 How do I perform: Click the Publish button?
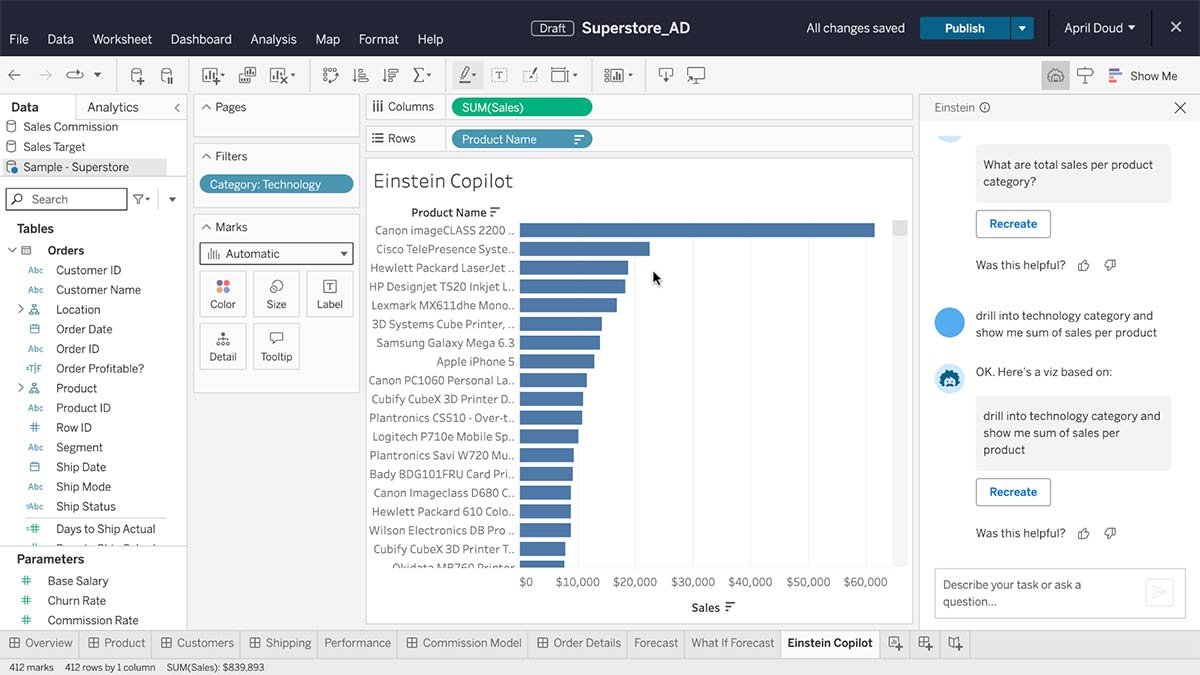point(964,28)
